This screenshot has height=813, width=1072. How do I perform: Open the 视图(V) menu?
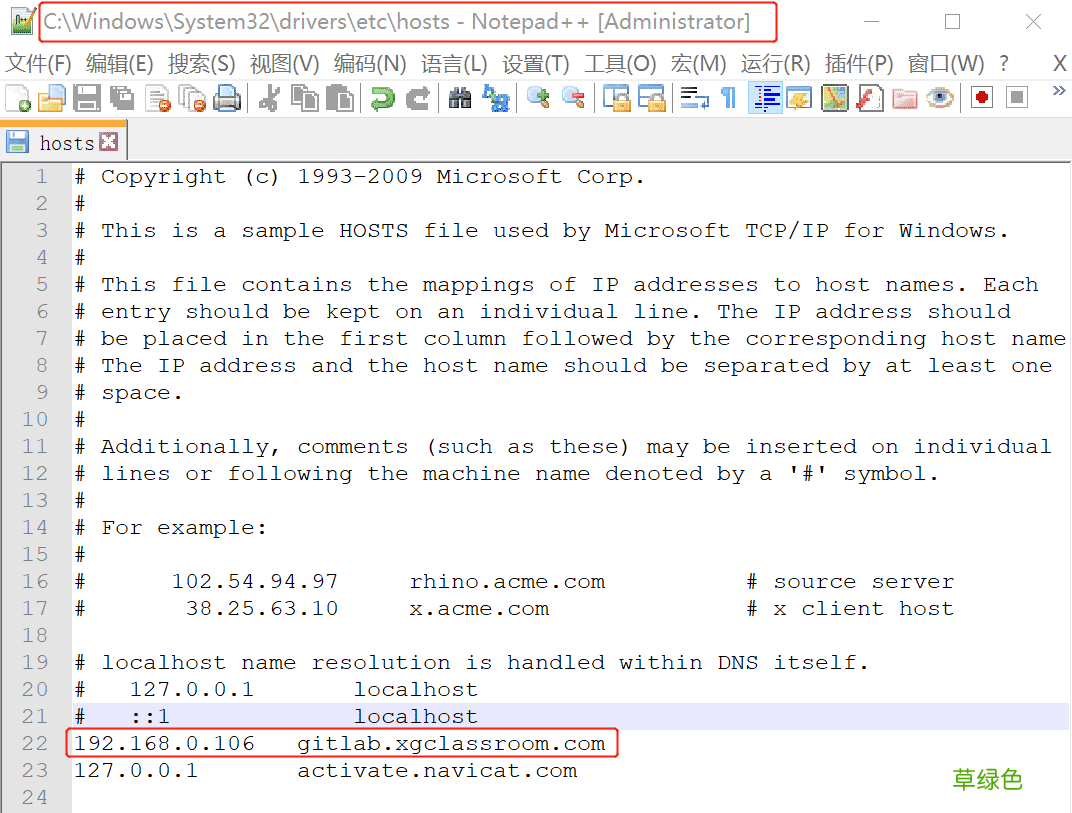click(x=284, y=64)
